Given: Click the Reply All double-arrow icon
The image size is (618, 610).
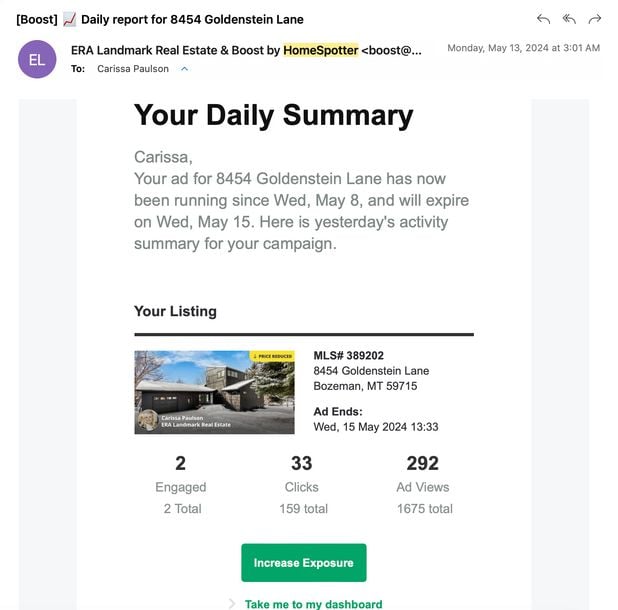Looking at the screenshot, I should (569, 19).
